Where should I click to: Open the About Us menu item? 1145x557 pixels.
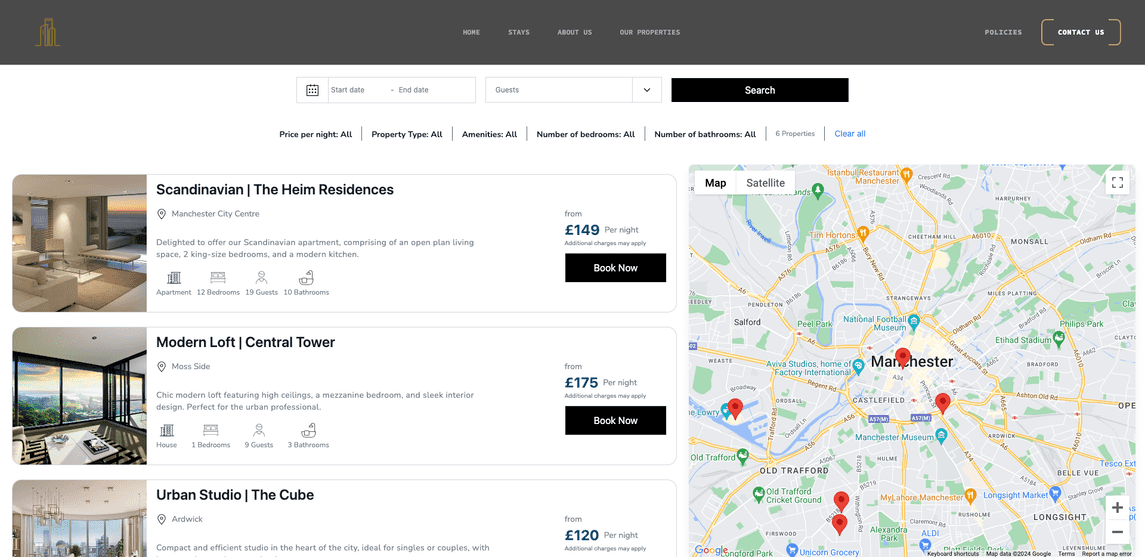coord(575,32)
